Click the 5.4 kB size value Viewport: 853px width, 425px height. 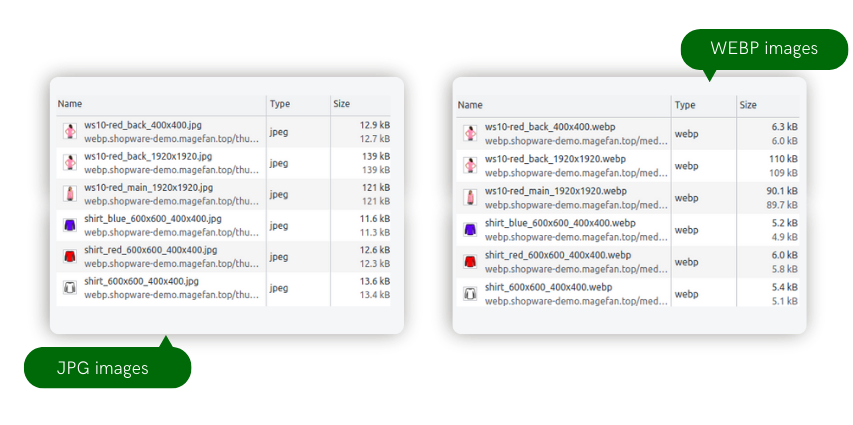coord(785,287)
